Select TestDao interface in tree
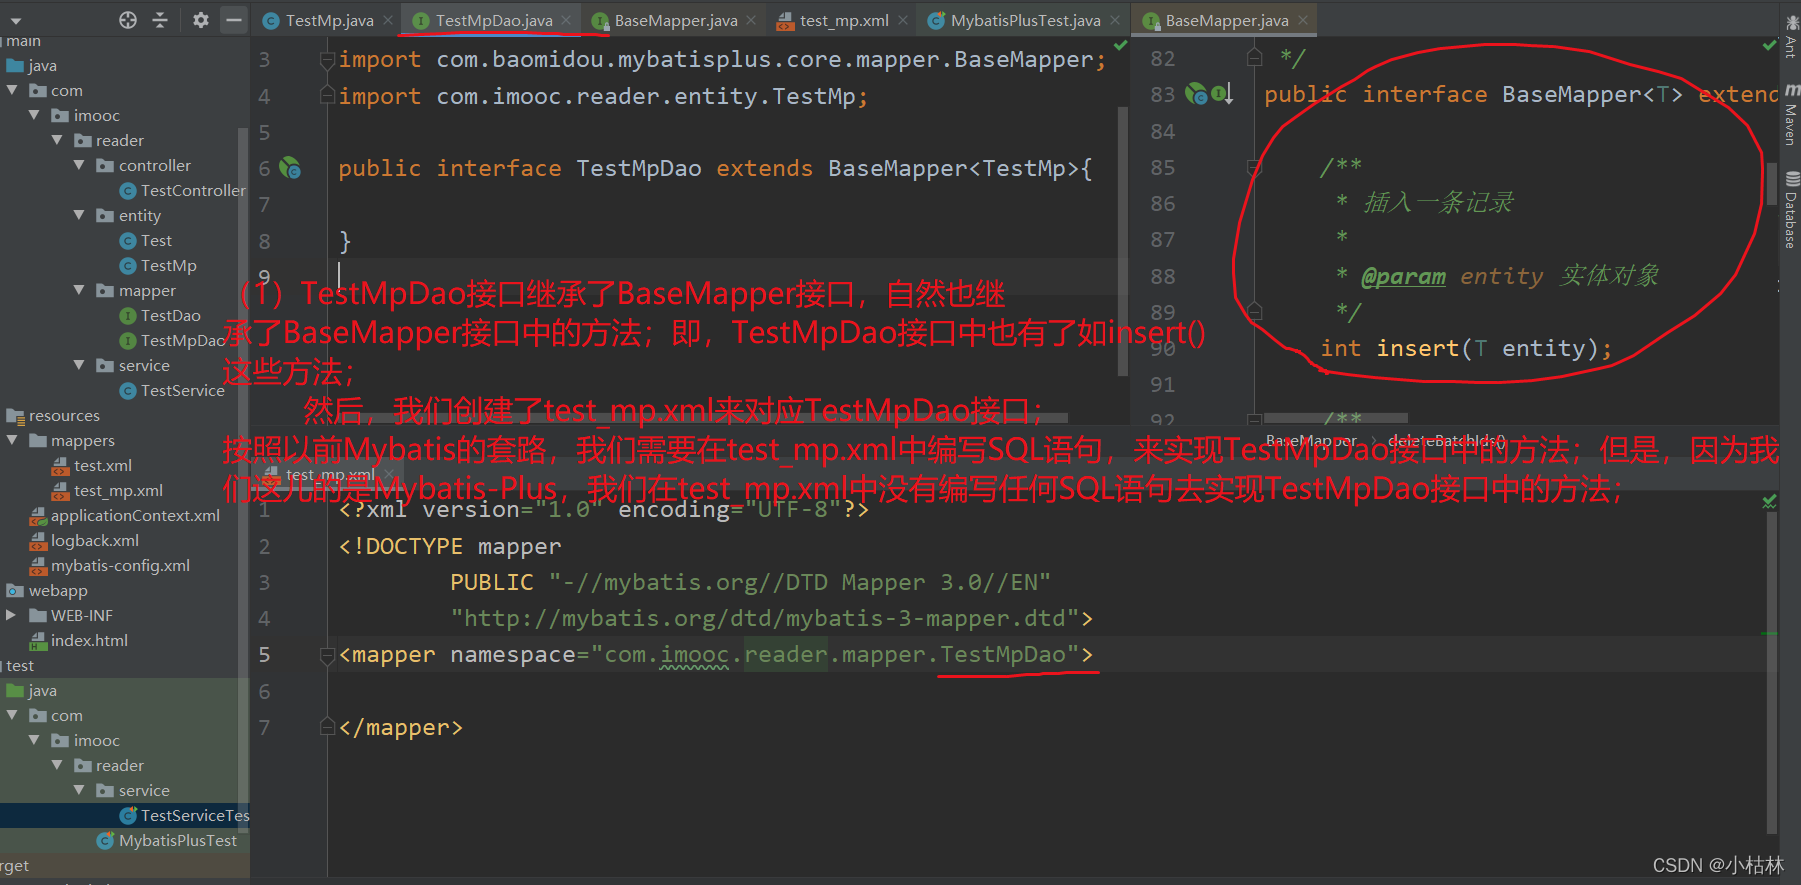The image size is (1801, 885). [x=160, y=316]
